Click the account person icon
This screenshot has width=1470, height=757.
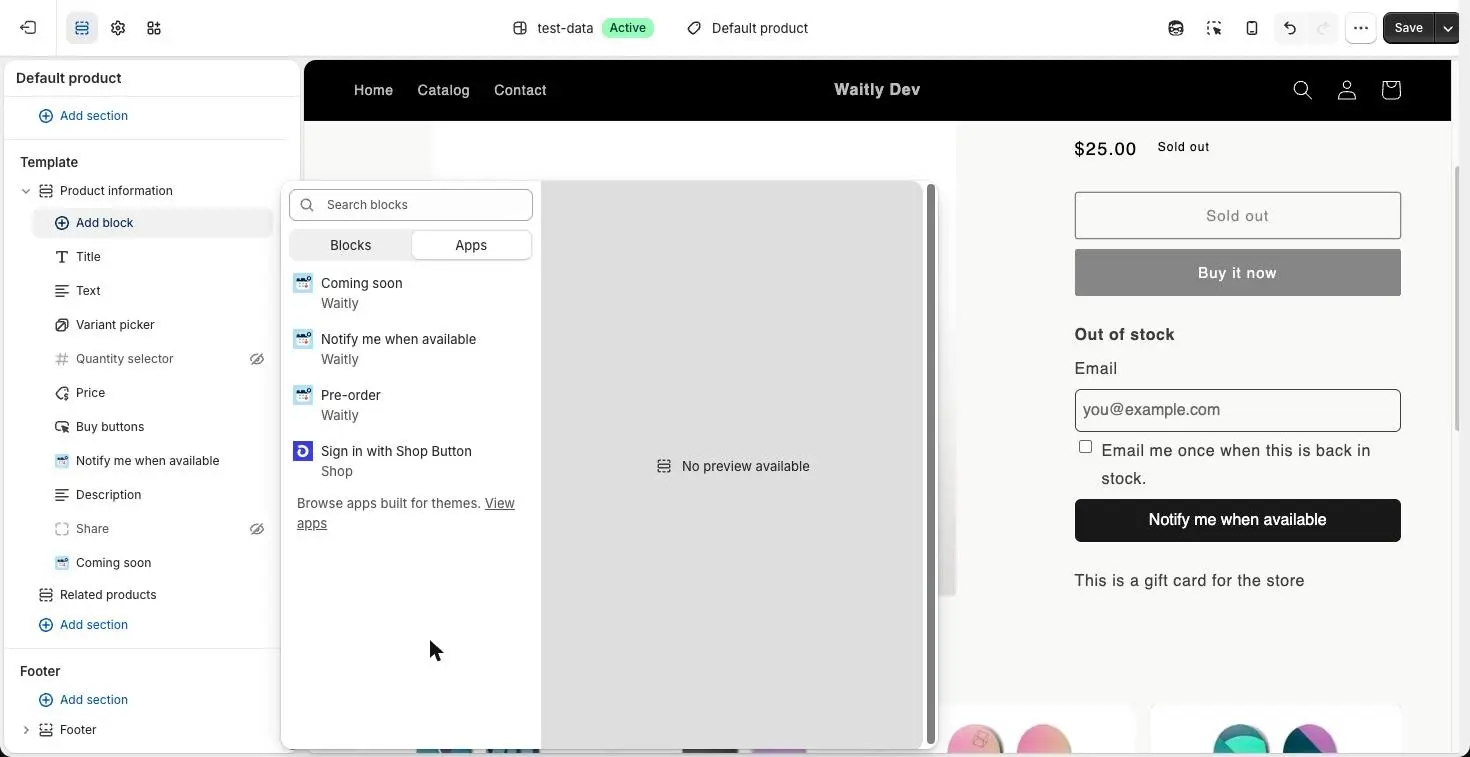[1347, 90]
